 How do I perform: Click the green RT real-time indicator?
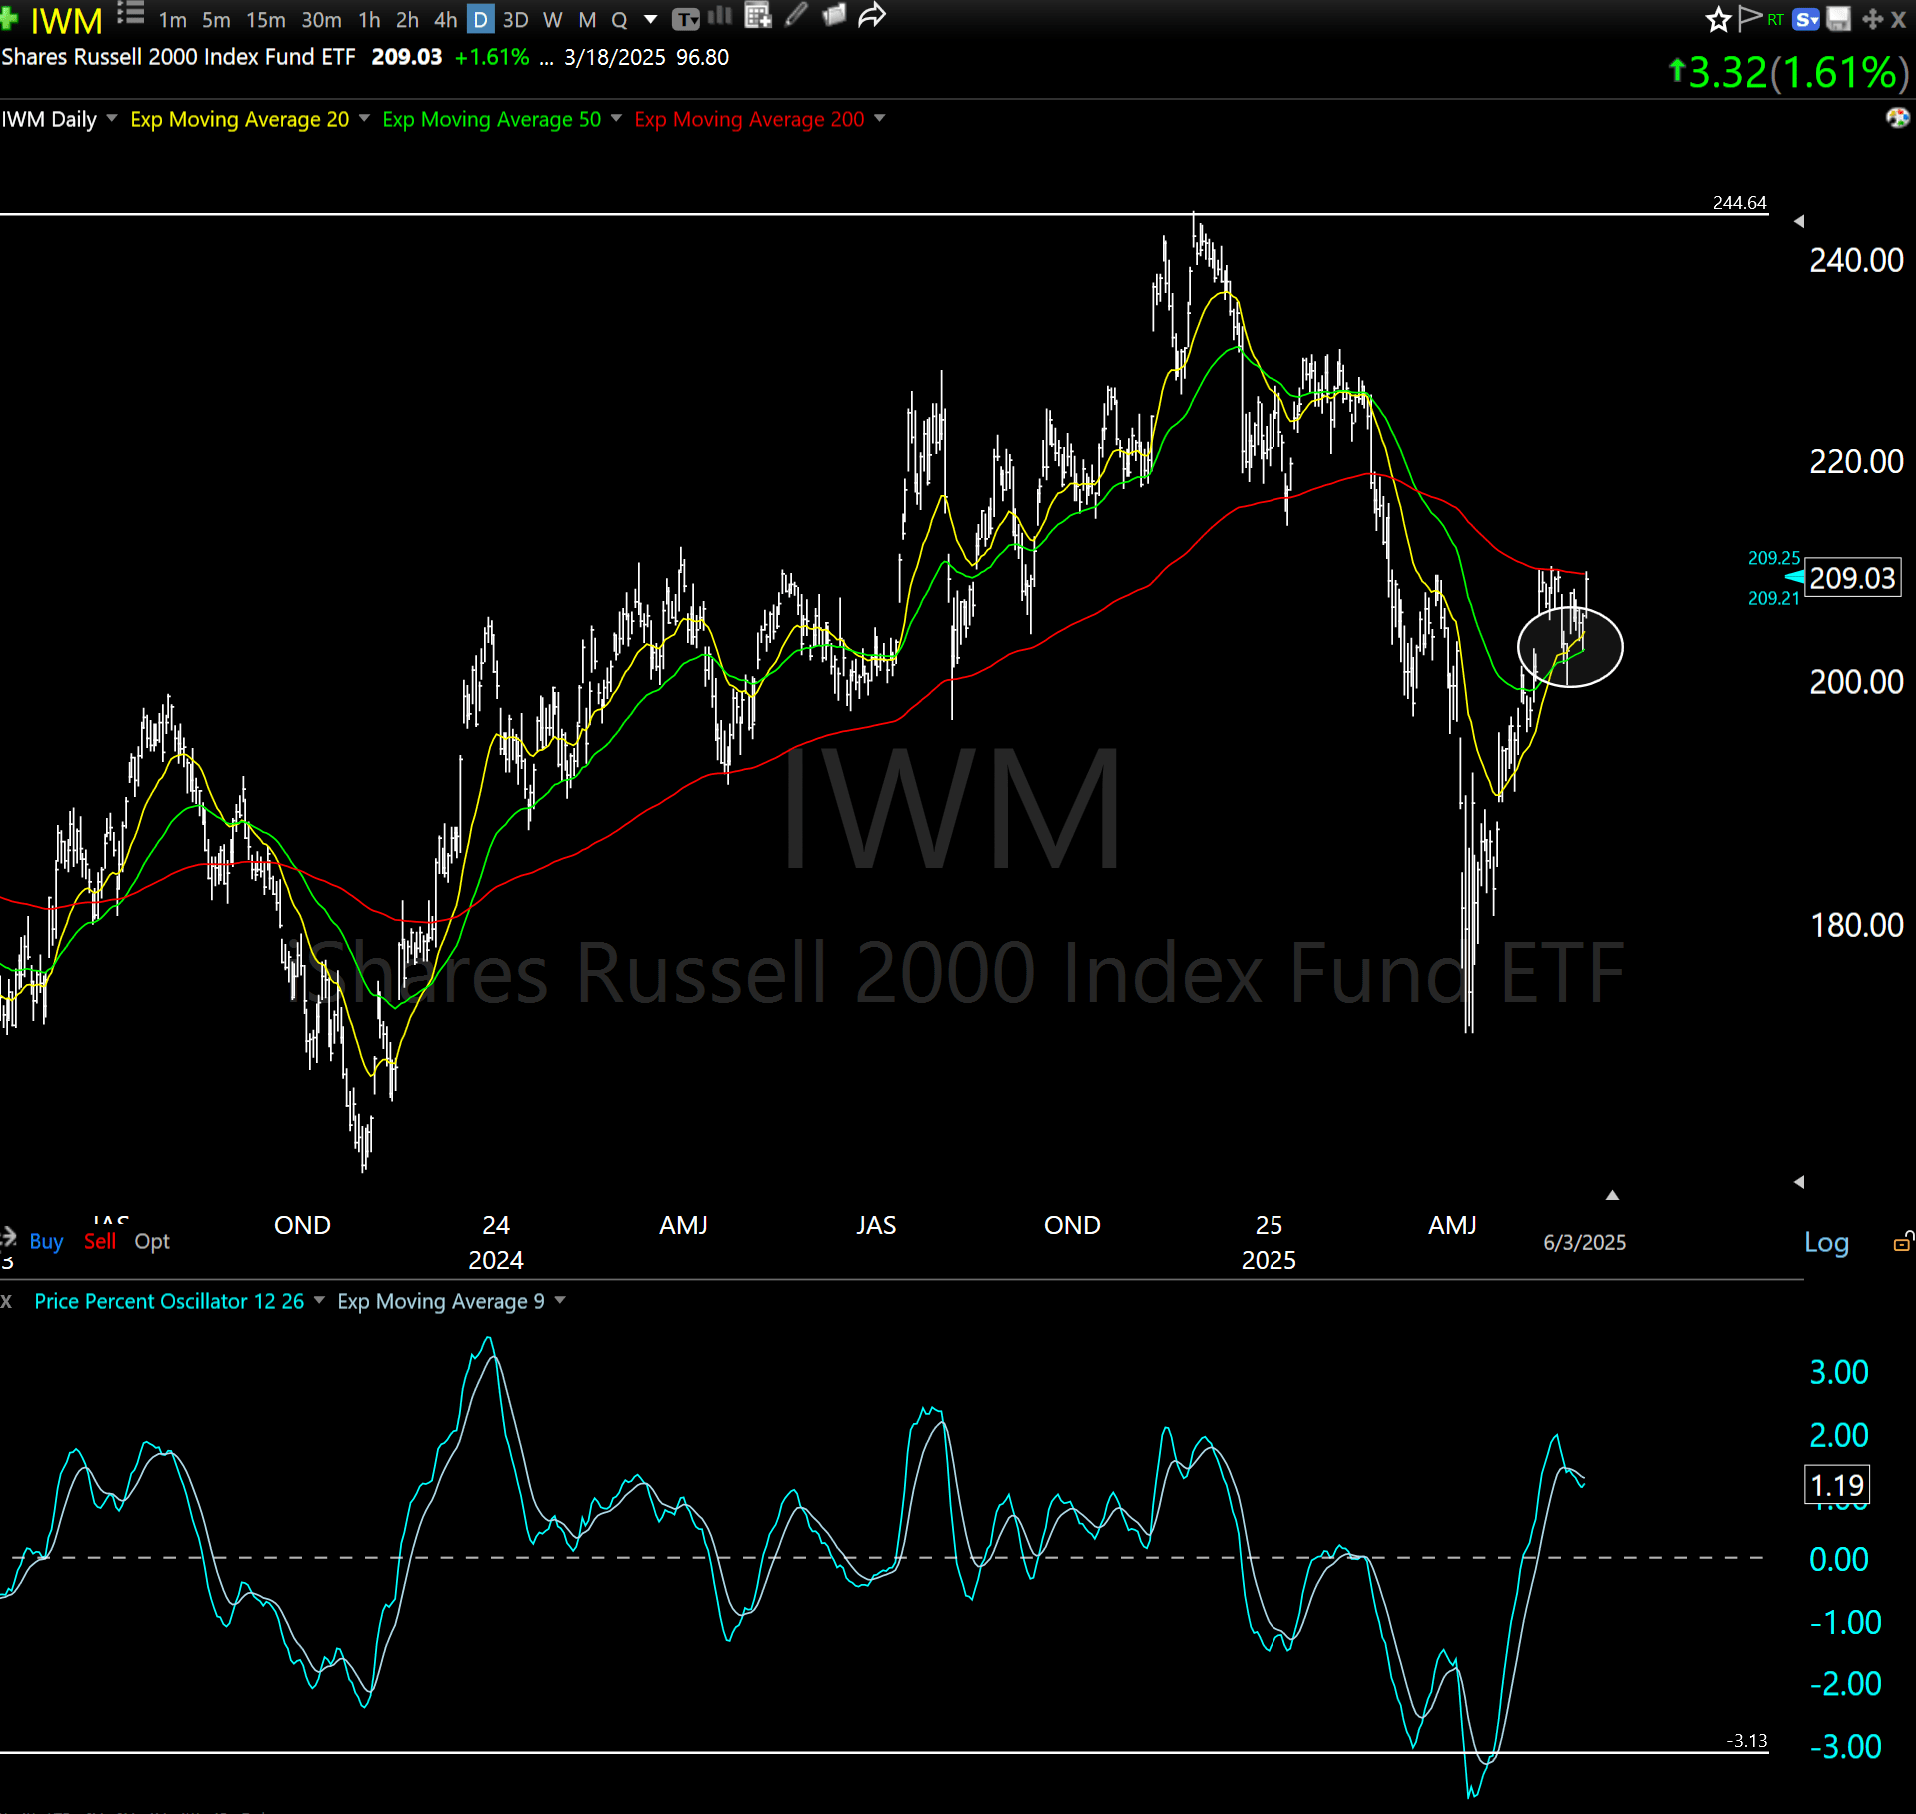click(x=1776, y=19)
